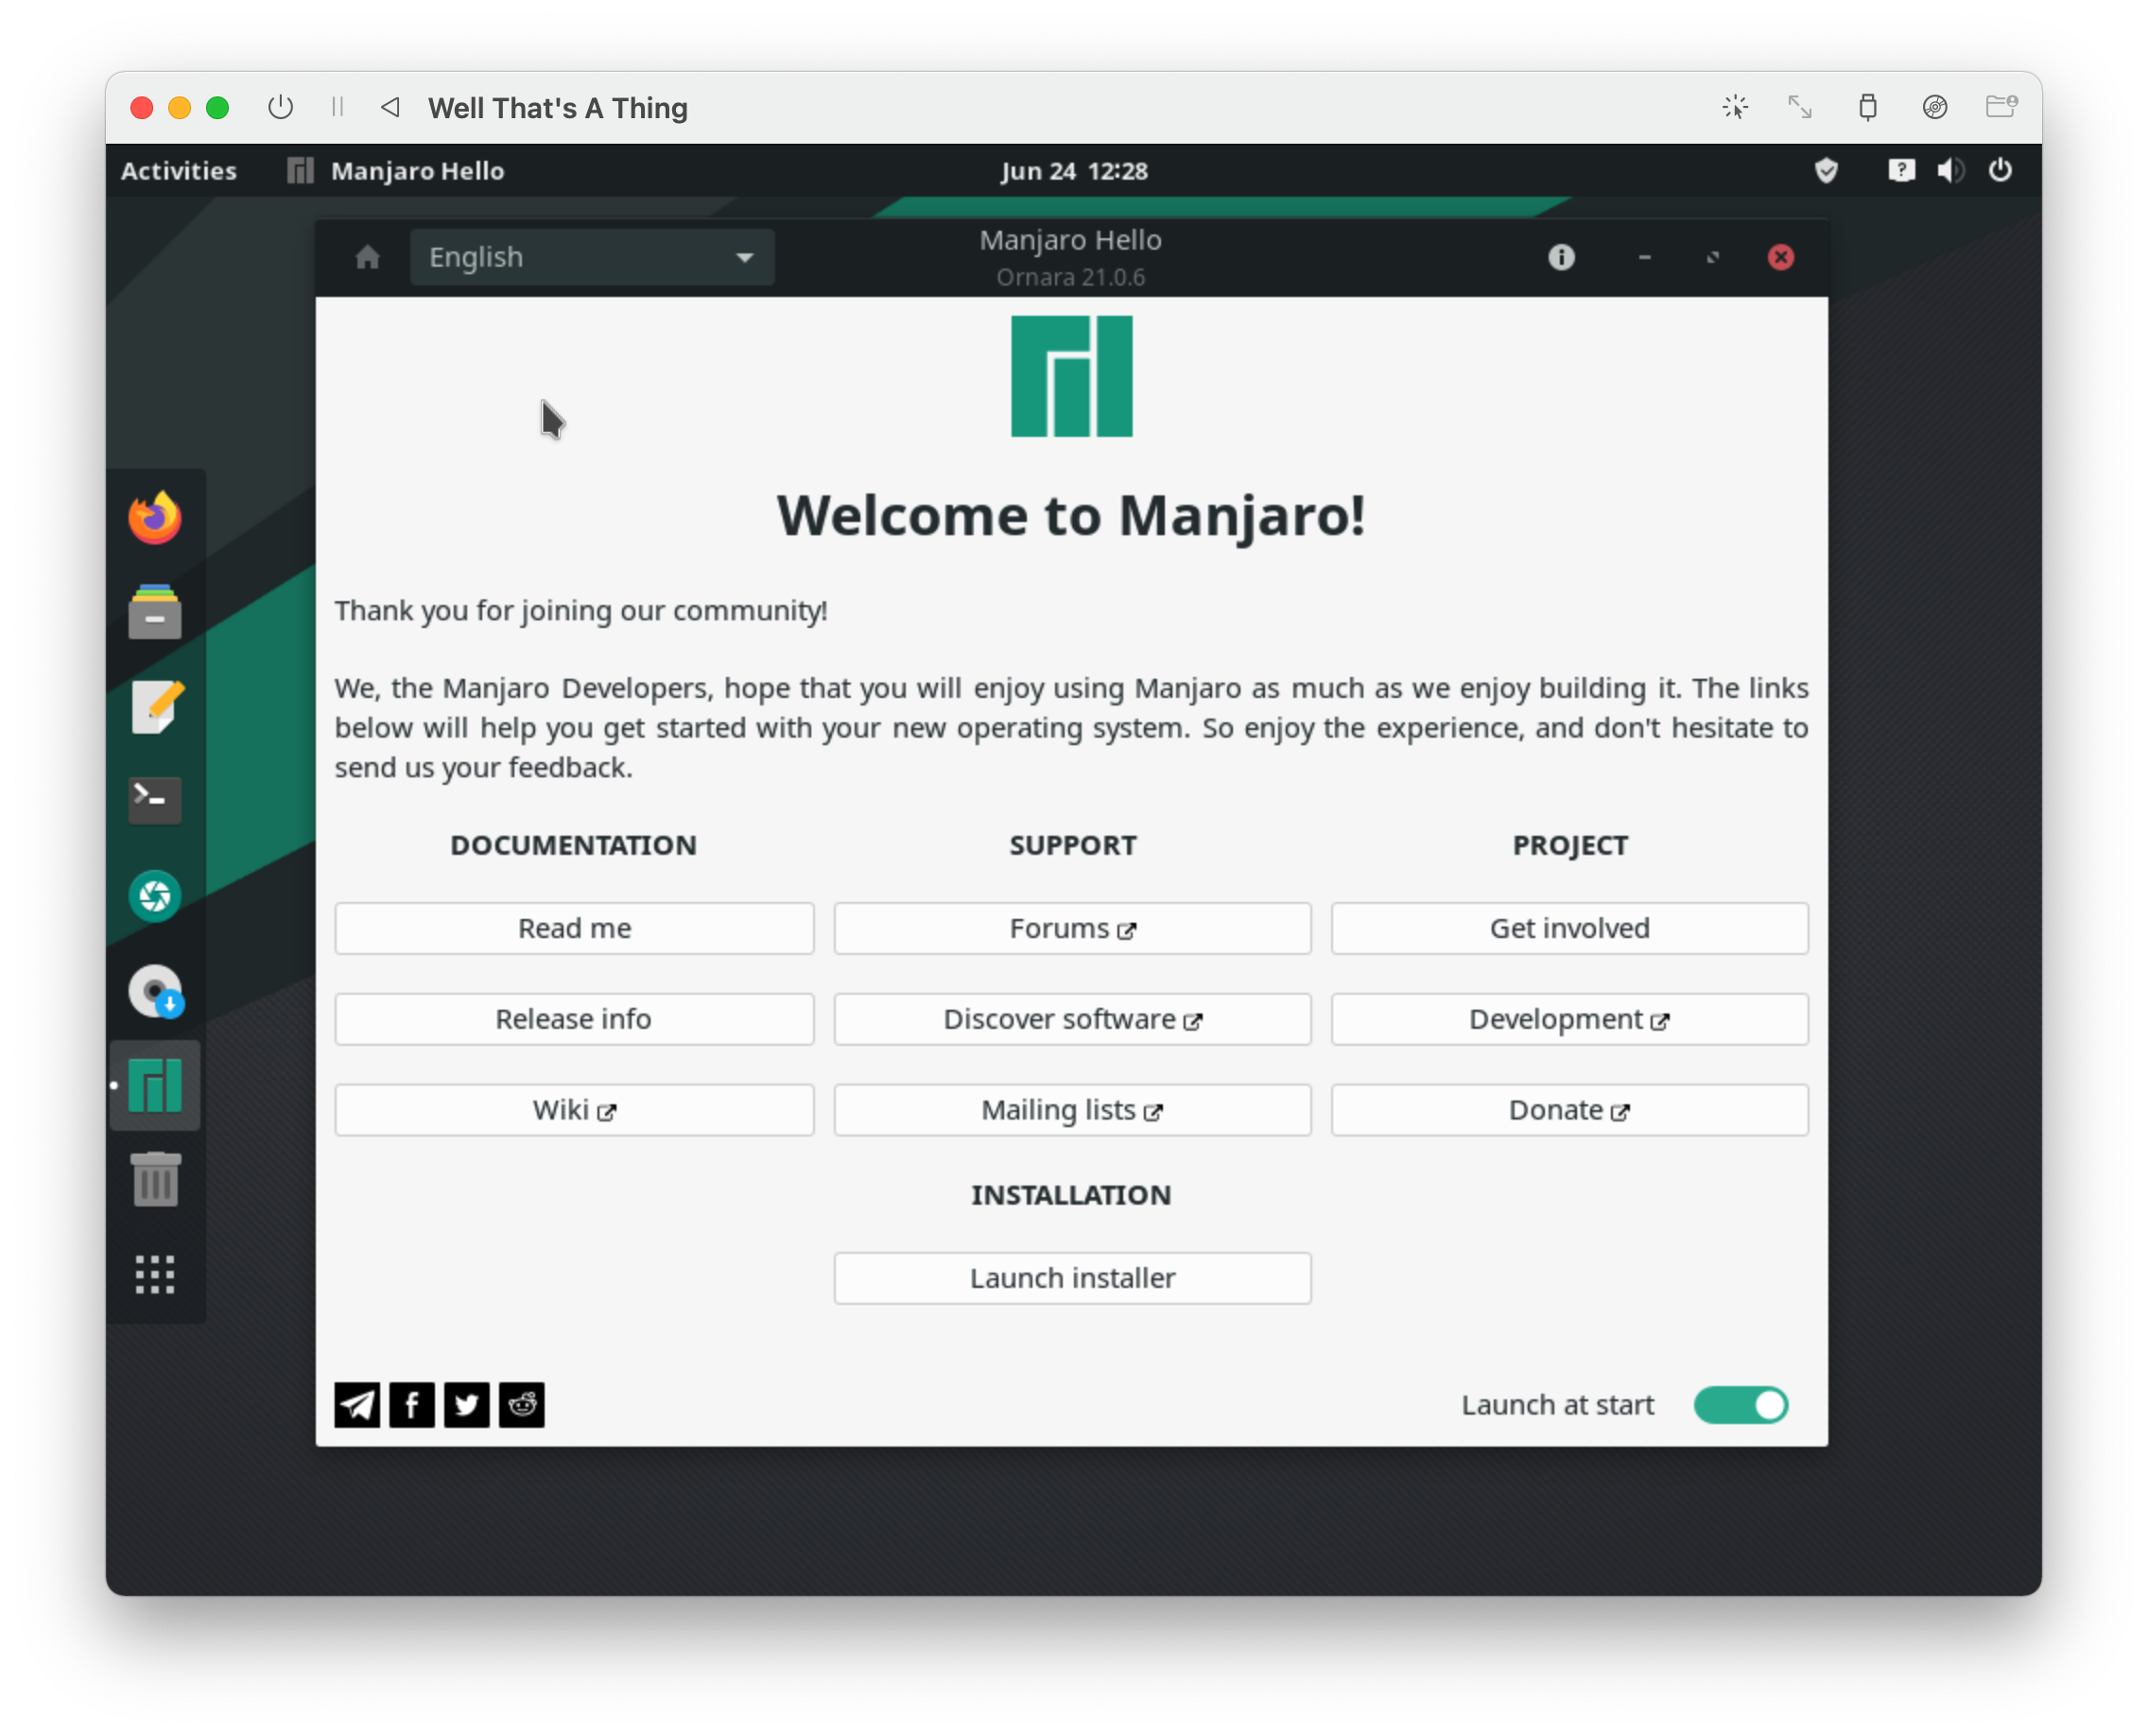Click Get involved
This screenshot has height=1736, width=2148.
coord(1570,928)
